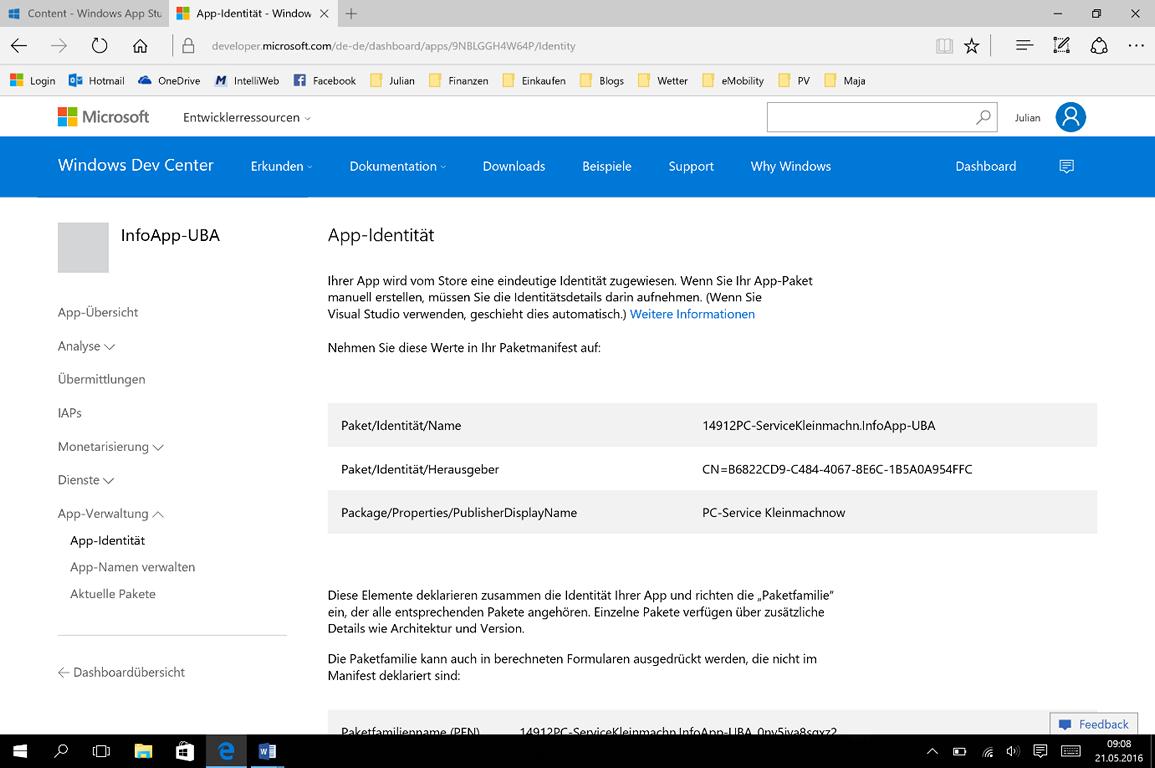
Task: Open Task View on the taskbar
Action: pos(102,751)
